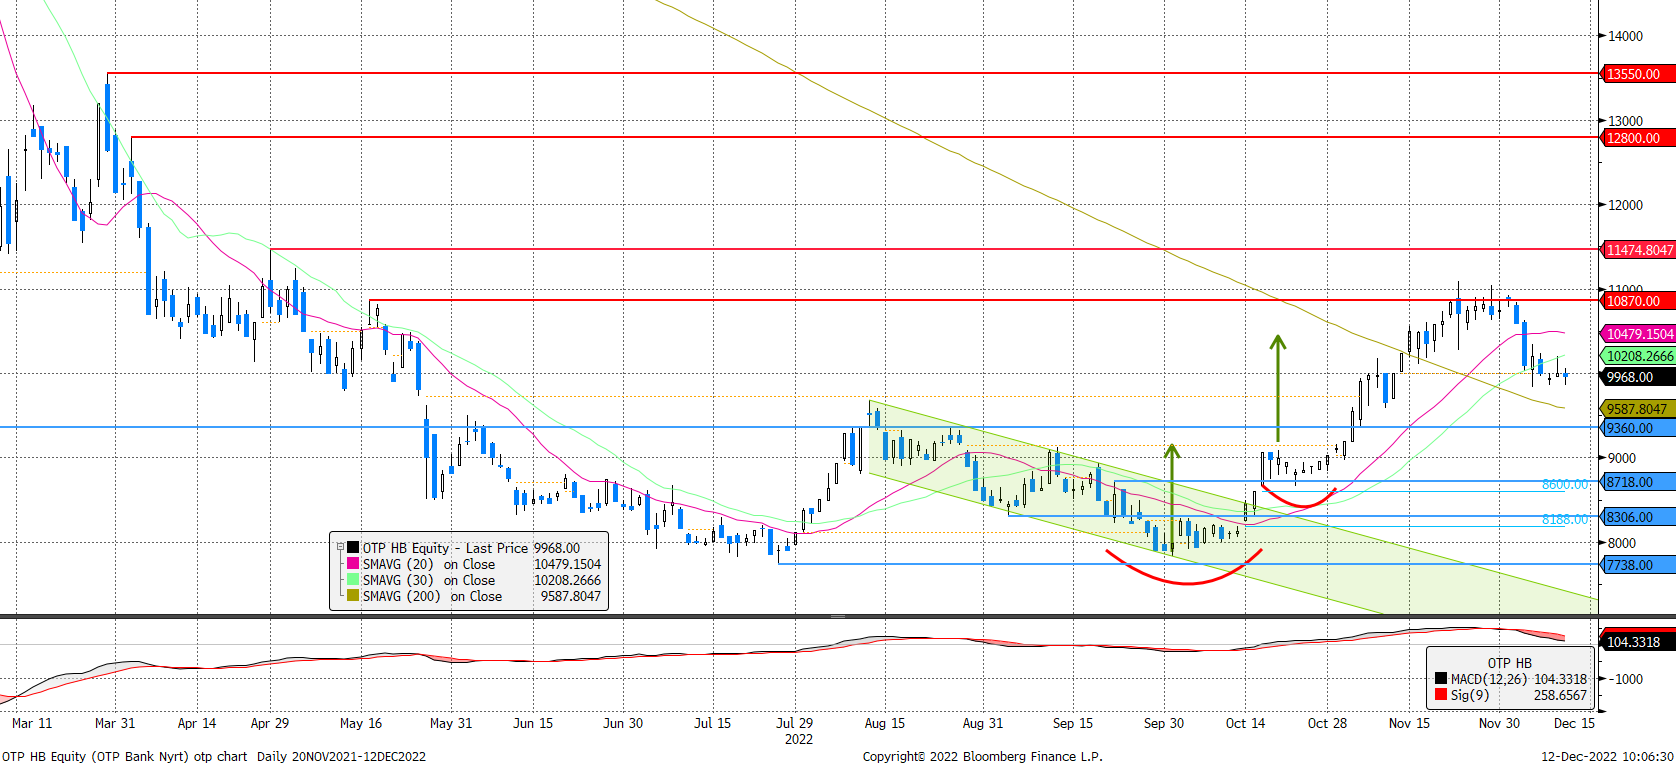Click the 8600.00 level annotation label

point(1564,485)
